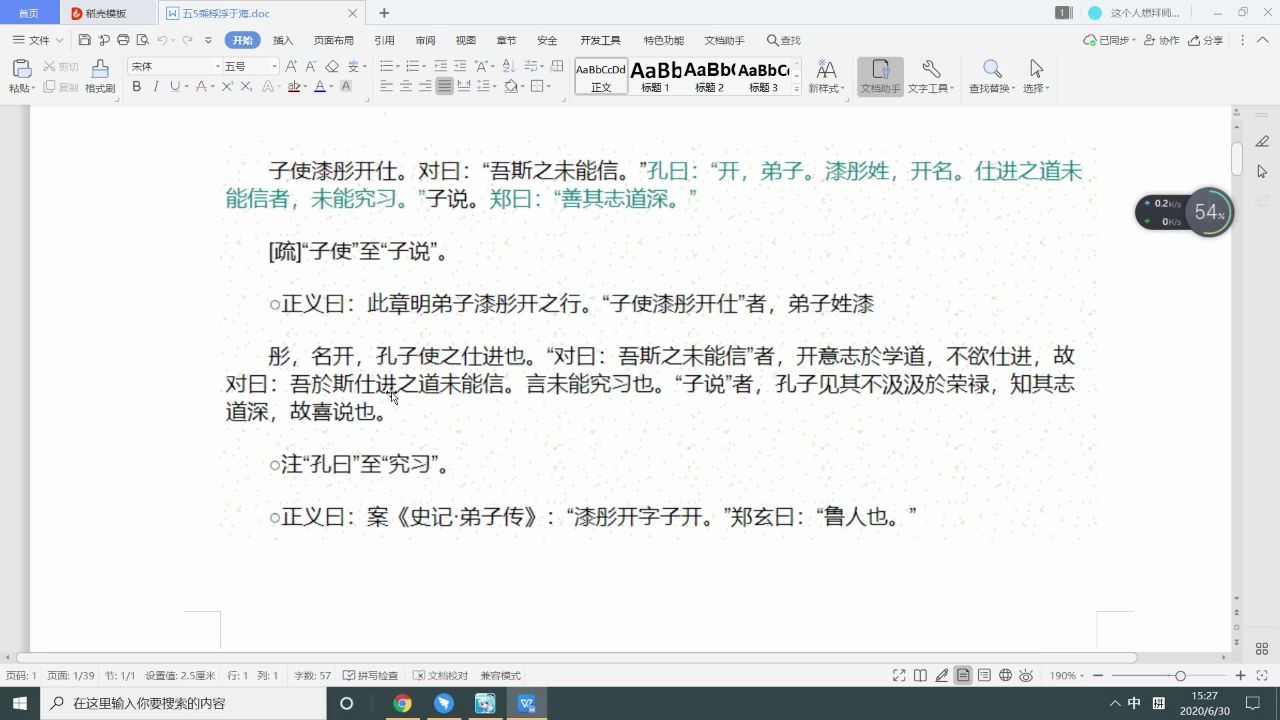Click Windows taskbar search box
Viewport: 1280px width, 720px height.
(x=183, y=703)
